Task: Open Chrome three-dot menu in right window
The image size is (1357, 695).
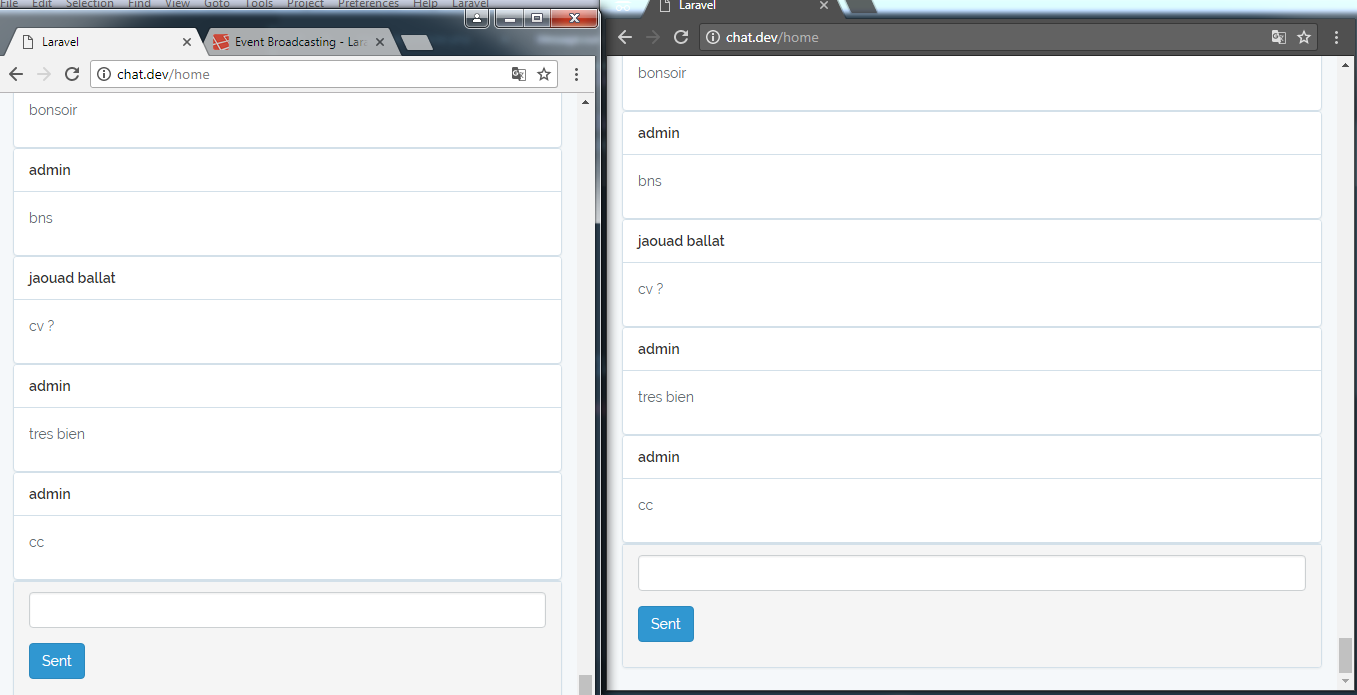Action: (1337, 37)
